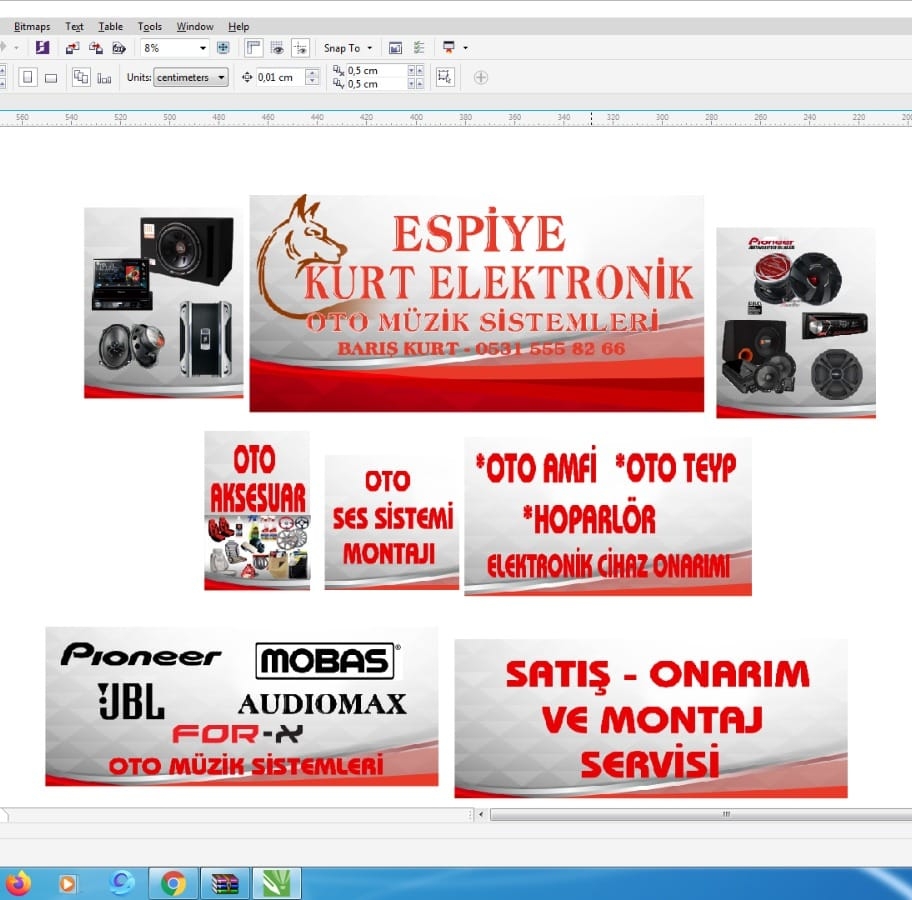The height and width of the screenshot is (900, 912).
Task: Click the ELEKTRONİK CİHAZ ONARIMI text
Action: (x=608, y=564)
